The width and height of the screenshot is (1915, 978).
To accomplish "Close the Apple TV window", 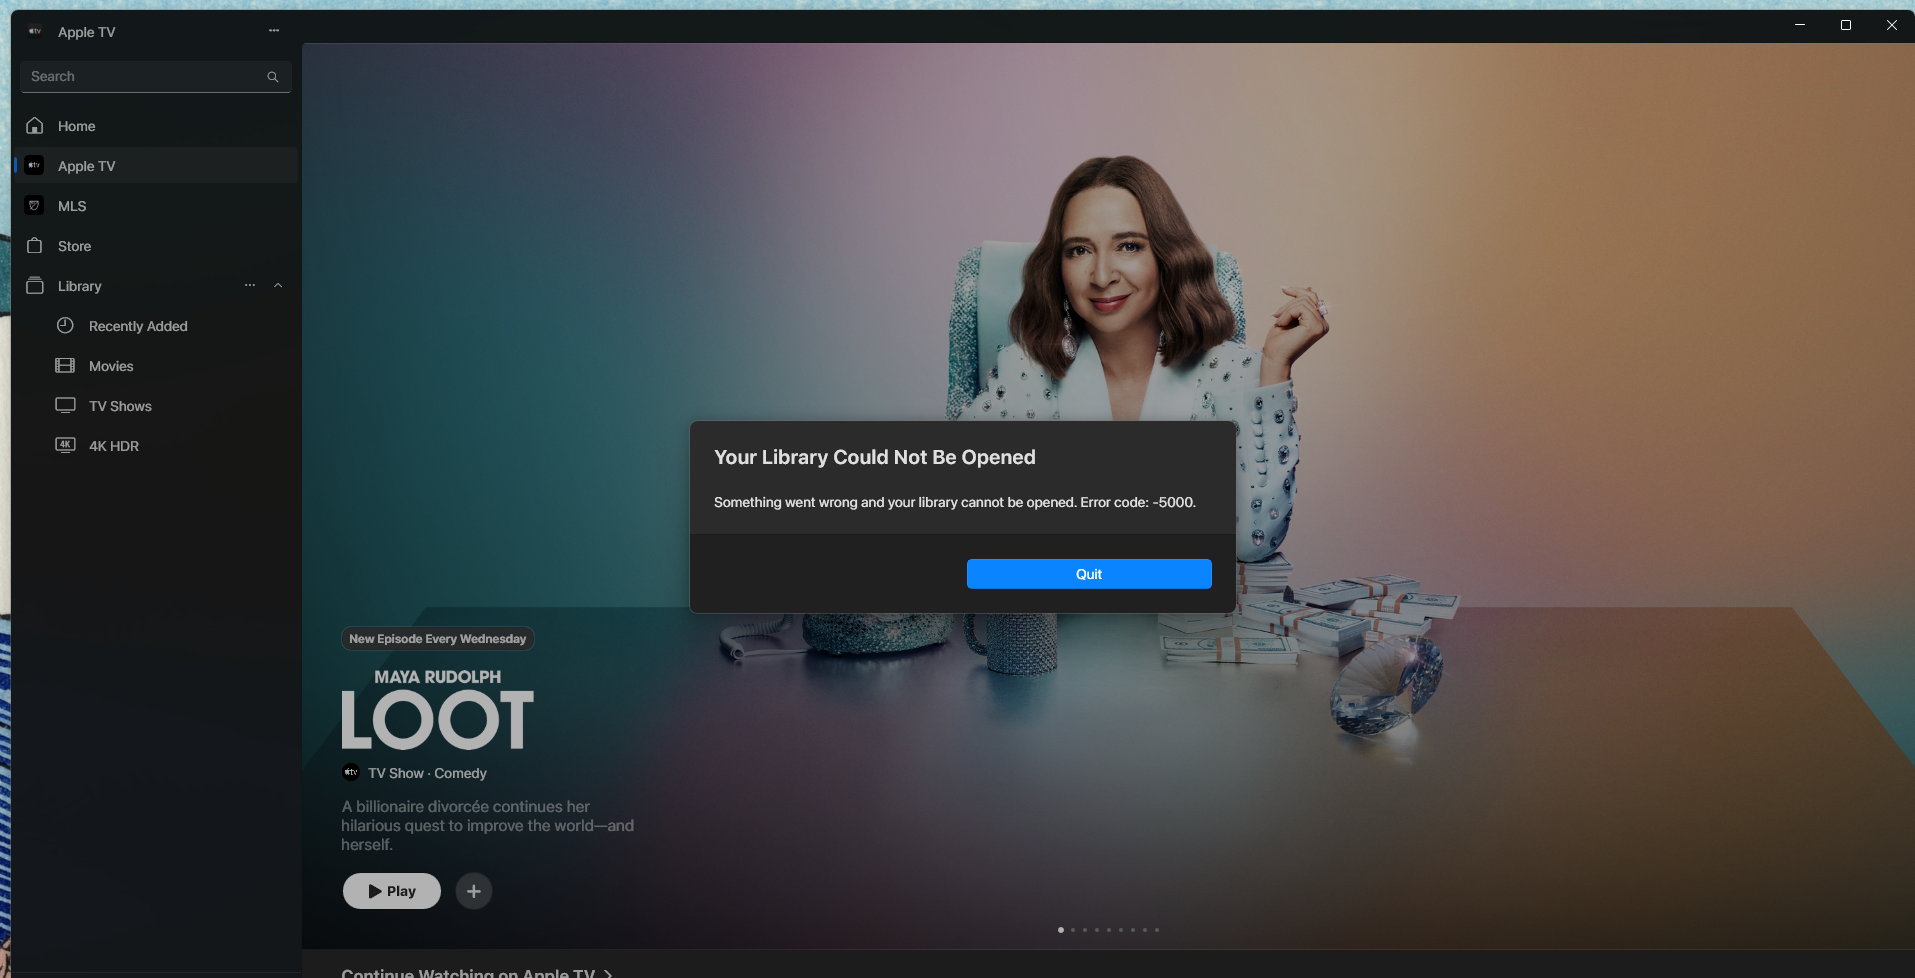I will 1892,25.
